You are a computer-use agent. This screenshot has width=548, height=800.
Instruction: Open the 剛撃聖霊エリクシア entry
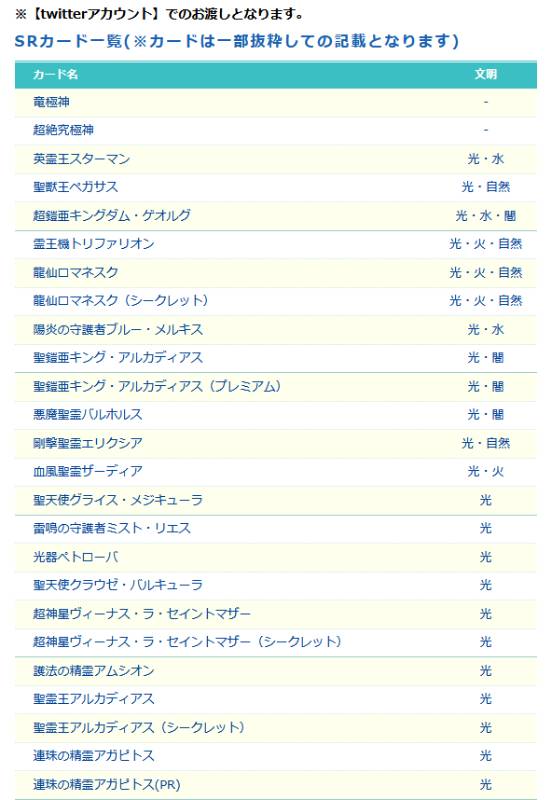point(88,443)
